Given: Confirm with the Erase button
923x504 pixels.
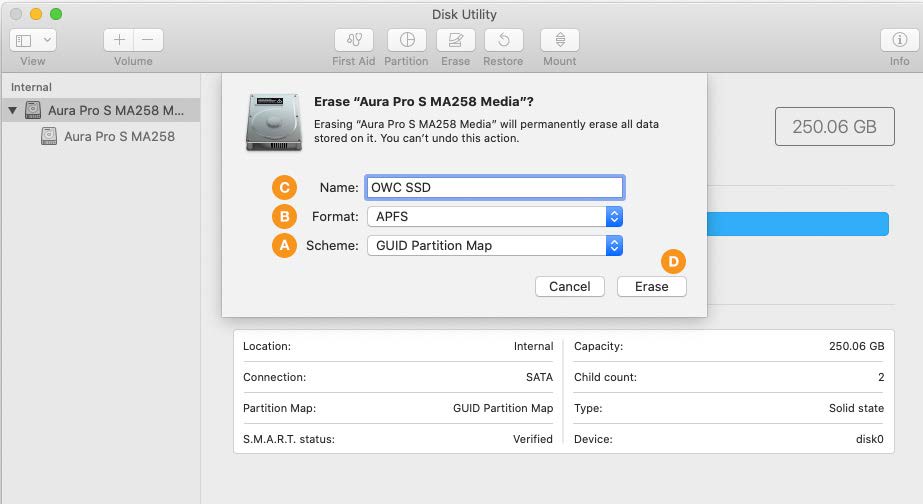Looking at the screenshot, I should (651, 286).
